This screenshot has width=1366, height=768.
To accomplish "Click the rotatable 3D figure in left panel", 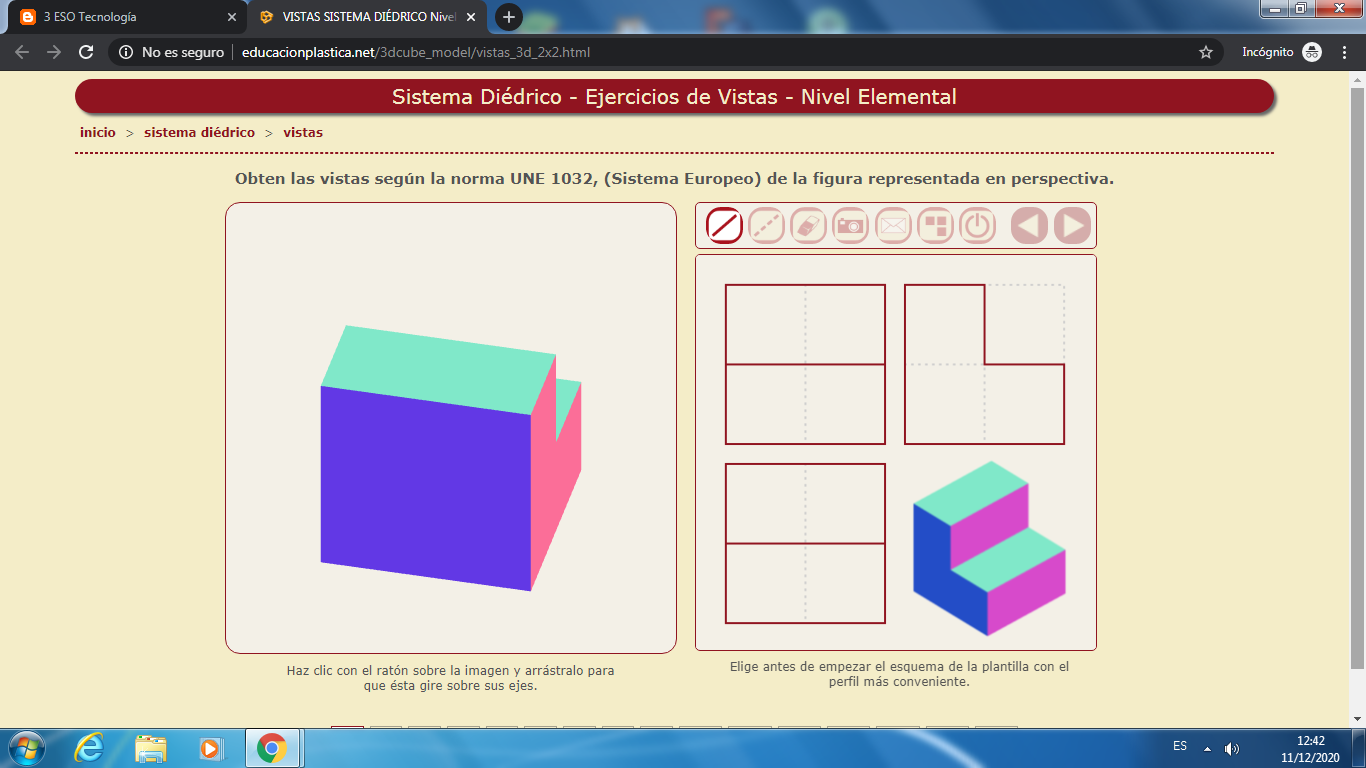I will coord(450,458).
